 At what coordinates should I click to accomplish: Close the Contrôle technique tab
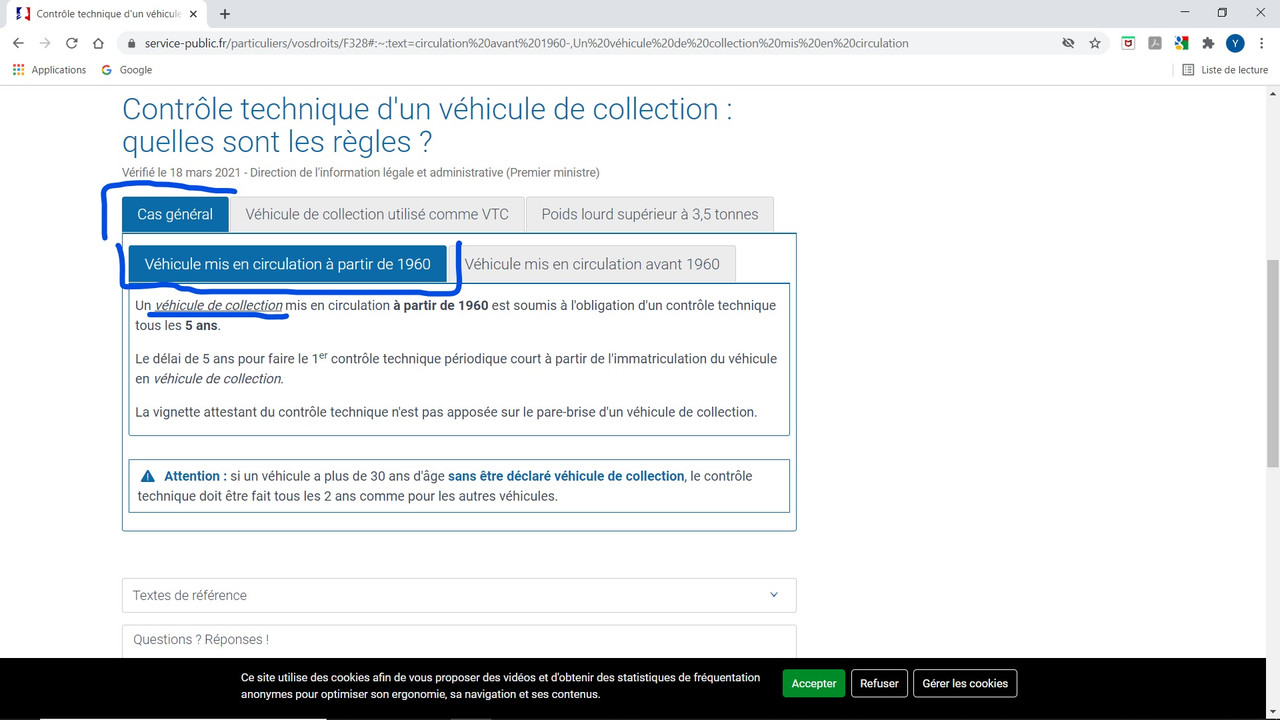point(195,14)
